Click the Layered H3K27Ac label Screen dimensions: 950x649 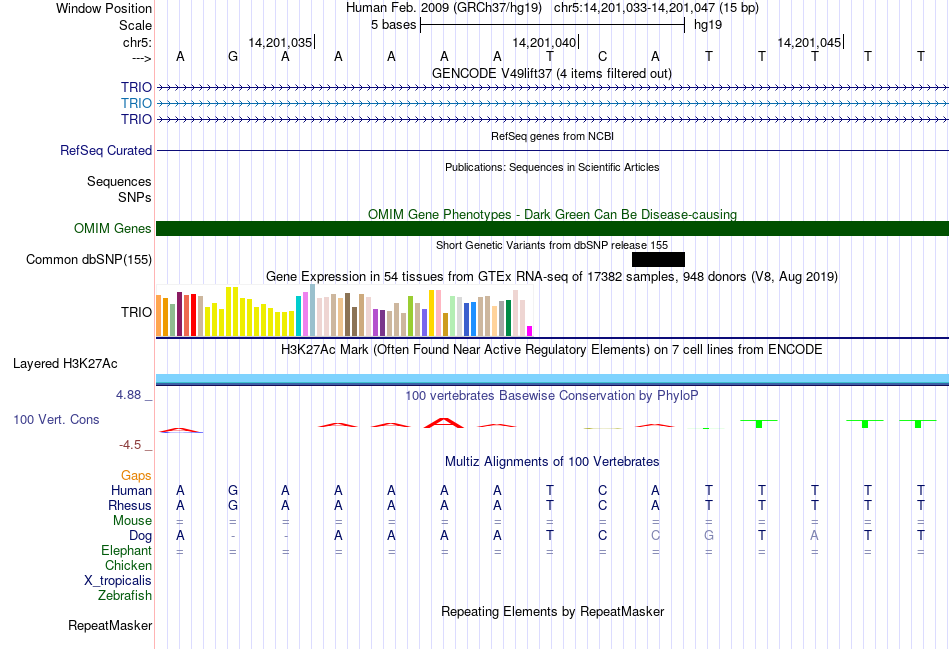65,364
